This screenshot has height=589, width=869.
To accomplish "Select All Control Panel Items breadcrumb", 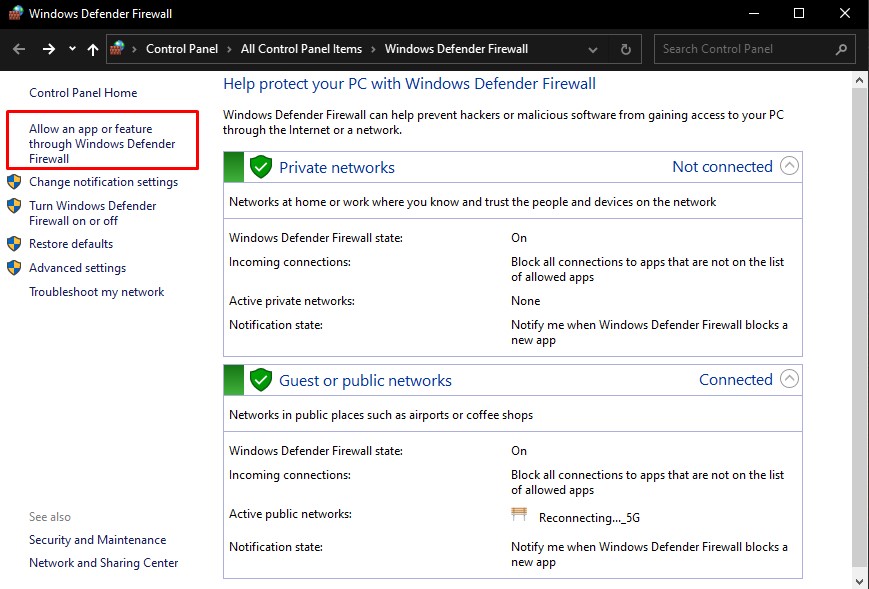I will click(301, 49).
